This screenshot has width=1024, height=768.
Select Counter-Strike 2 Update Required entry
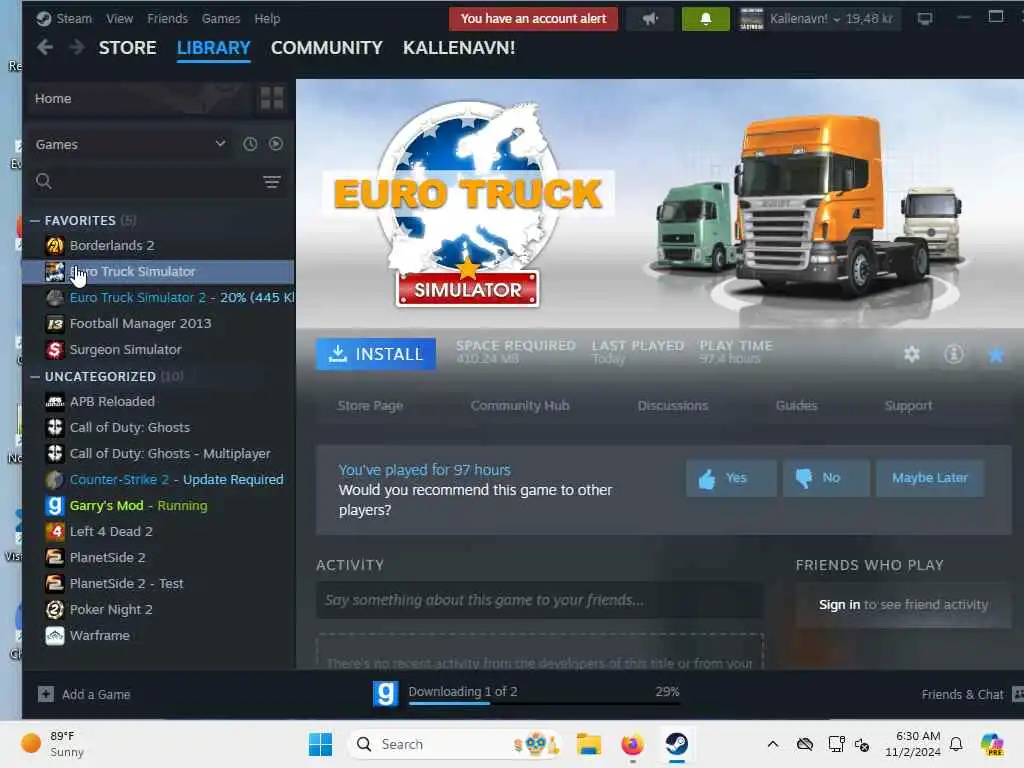pyautogui.click(x=158, y=479)
